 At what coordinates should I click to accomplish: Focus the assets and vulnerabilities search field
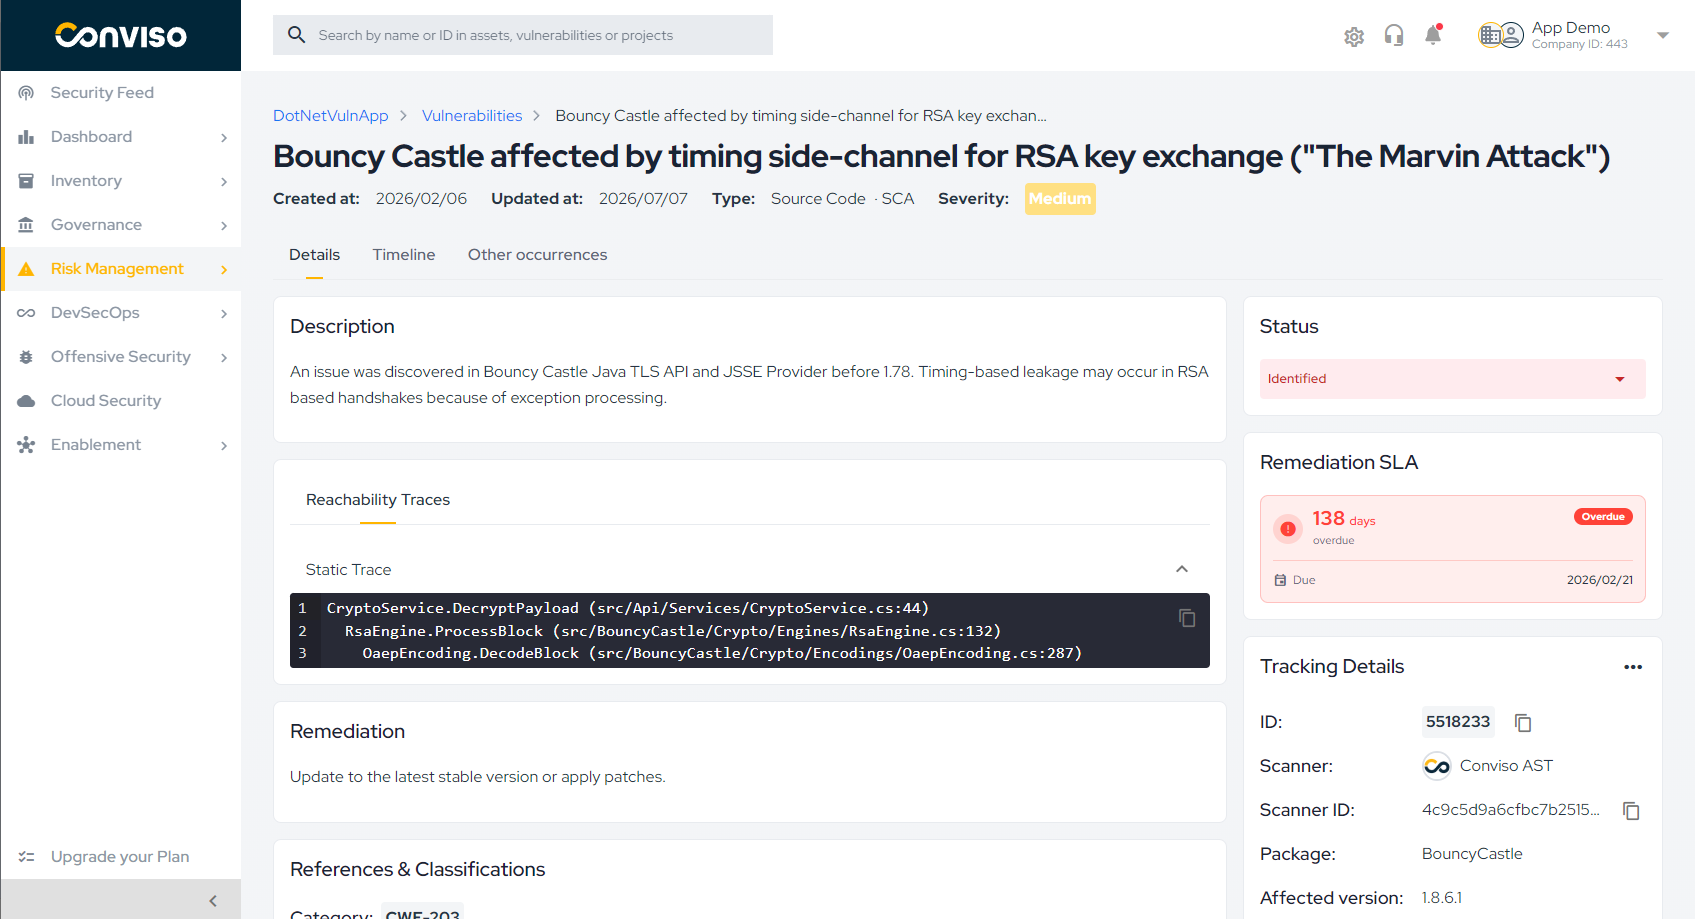click(x=523, y=35)
